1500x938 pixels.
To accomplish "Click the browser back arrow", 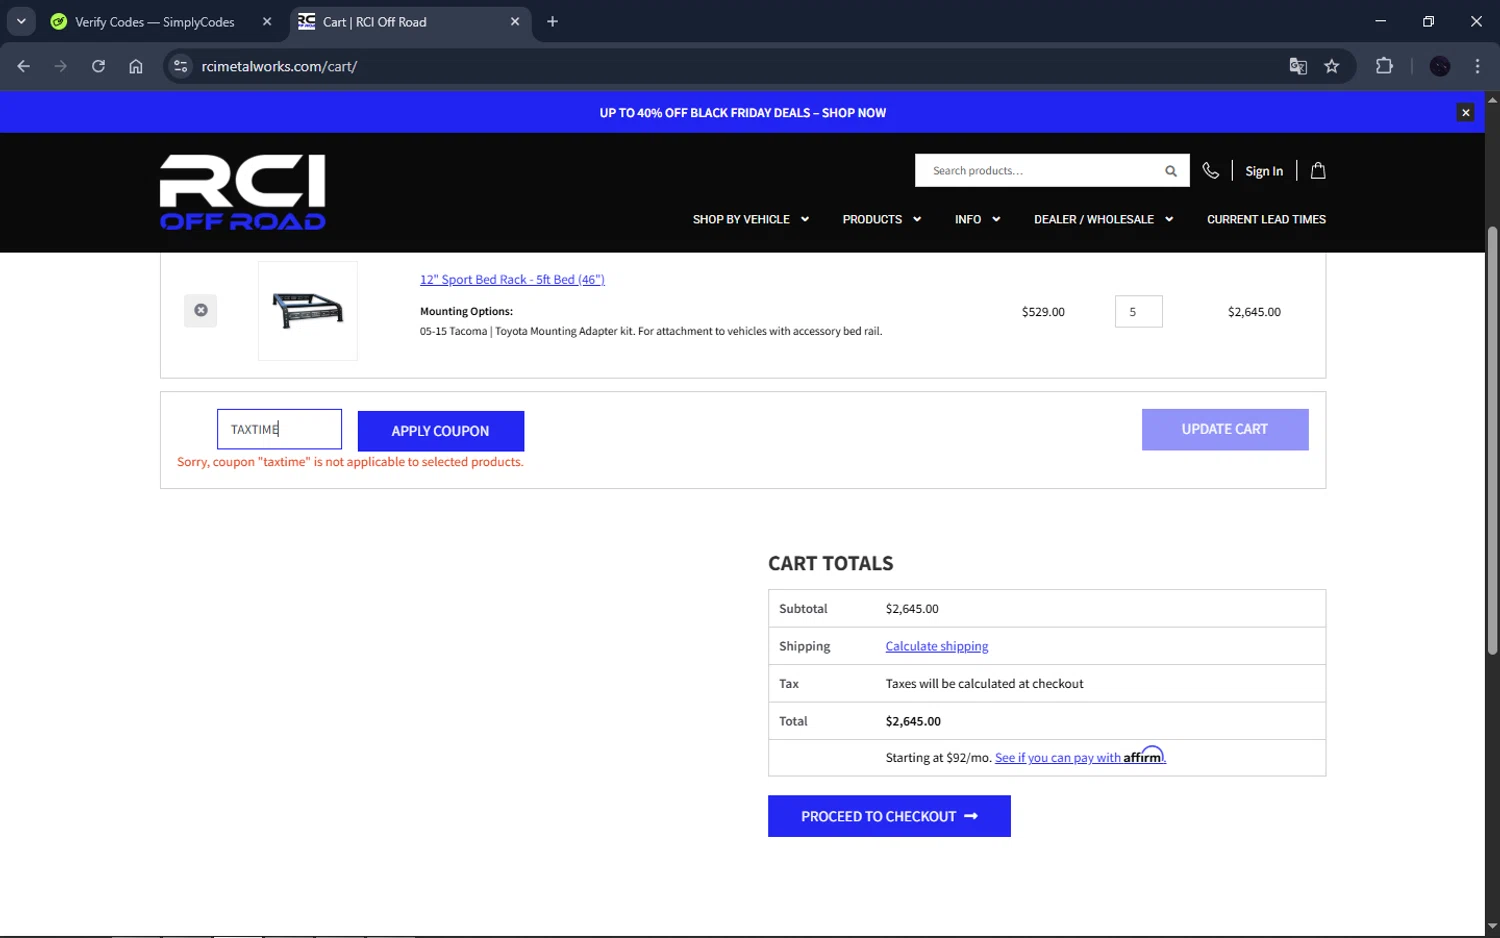I will click(24, 66).
